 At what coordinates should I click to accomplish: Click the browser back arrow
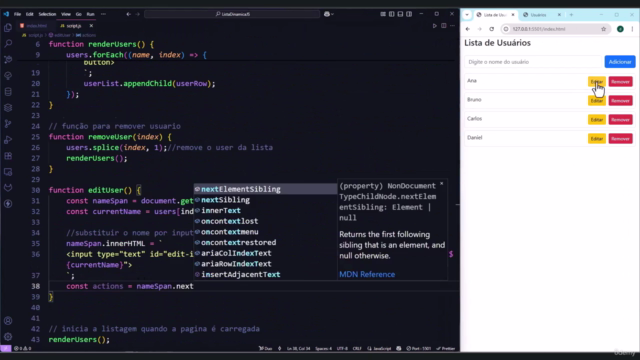[x=468, y=29]
